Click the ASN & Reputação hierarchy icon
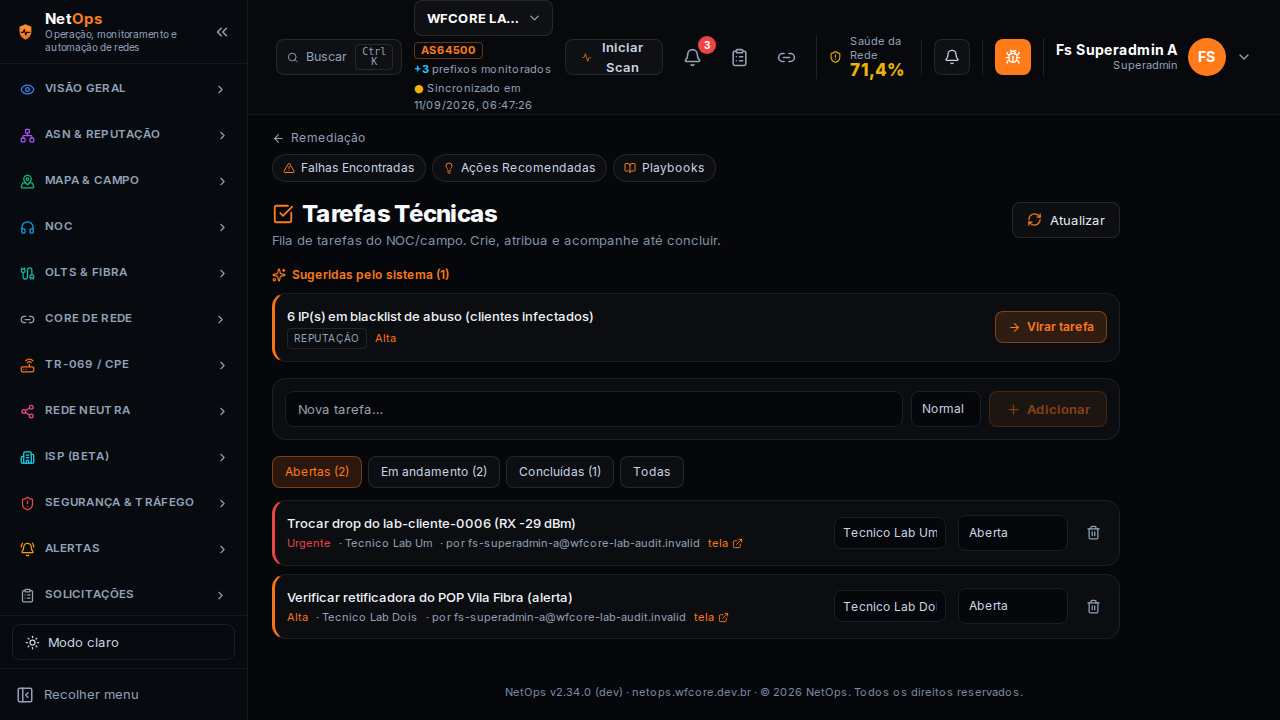 28,135
